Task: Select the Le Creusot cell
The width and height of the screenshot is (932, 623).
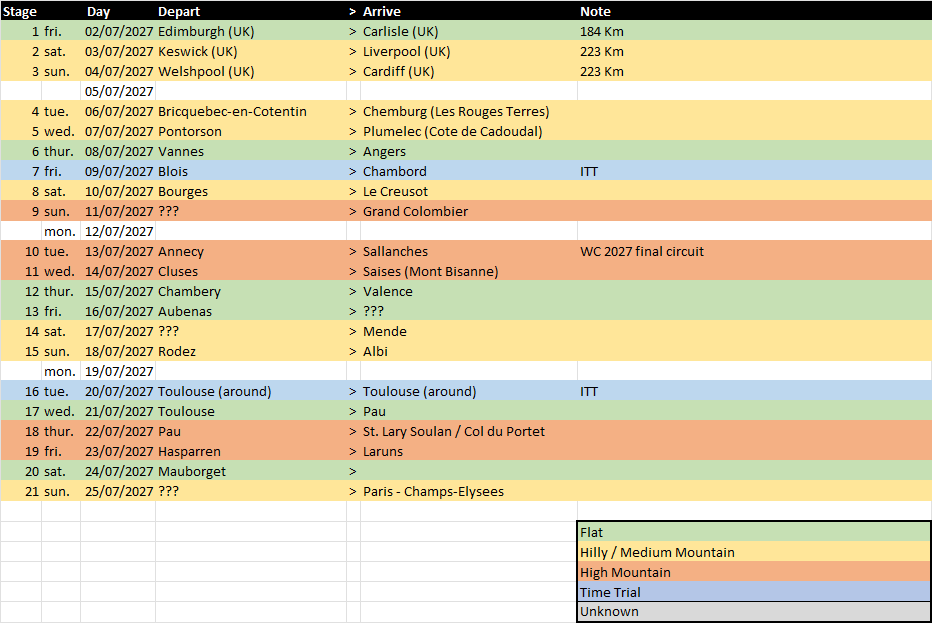Action: pos(468,191)
